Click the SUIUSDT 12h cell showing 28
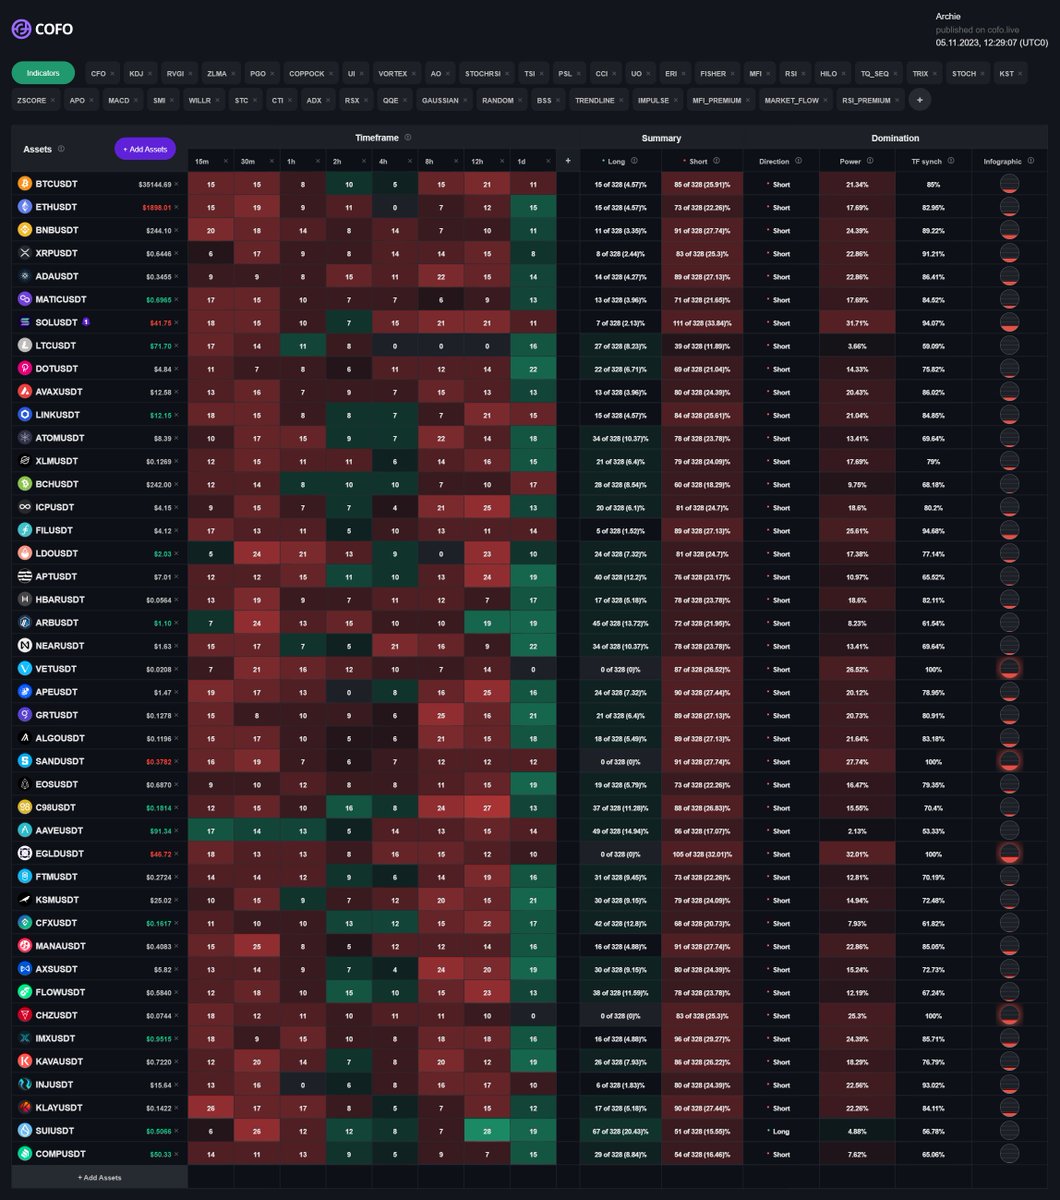 486,1131
